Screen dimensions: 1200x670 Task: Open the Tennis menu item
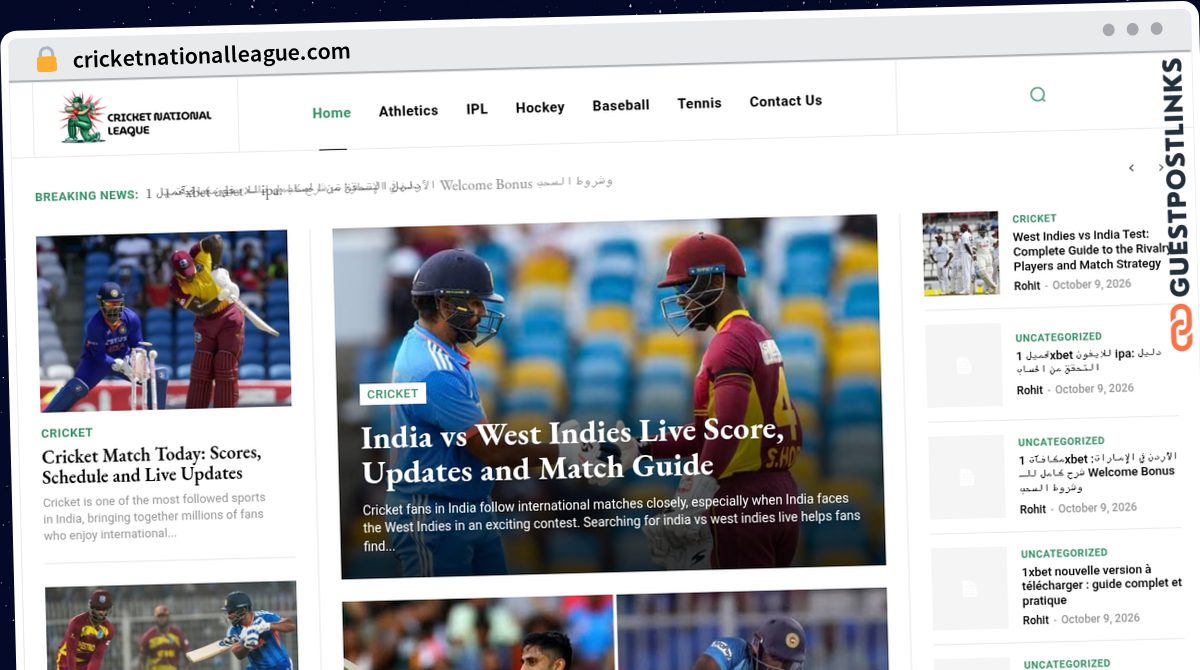[699, 103]
